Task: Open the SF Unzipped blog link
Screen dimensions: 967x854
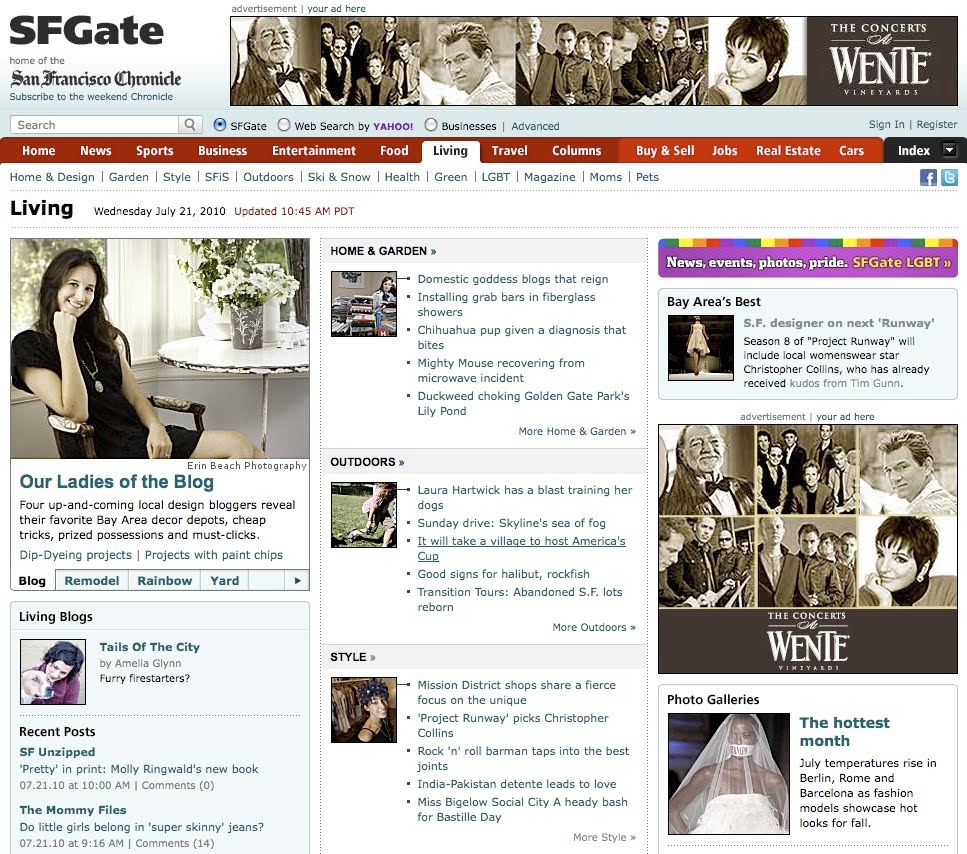Action: coord(57,752)
